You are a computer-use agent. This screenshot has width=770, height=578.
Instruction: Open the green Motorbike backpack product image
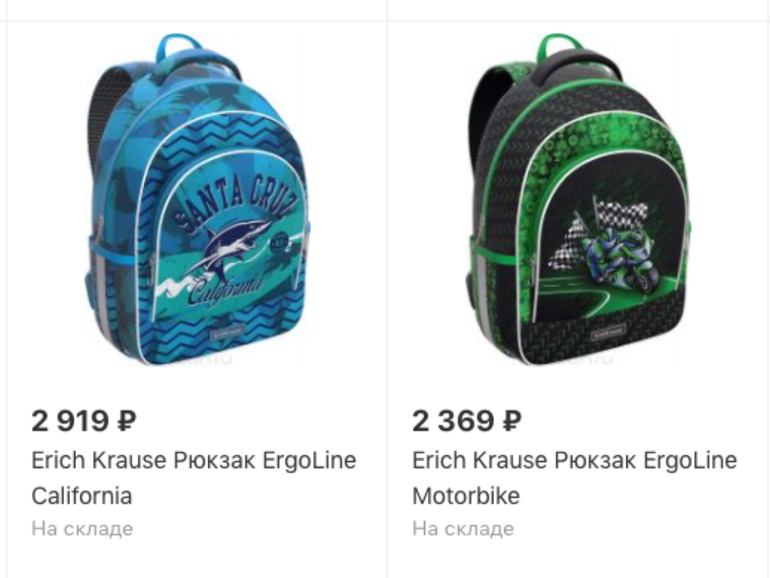coord(578,199)
